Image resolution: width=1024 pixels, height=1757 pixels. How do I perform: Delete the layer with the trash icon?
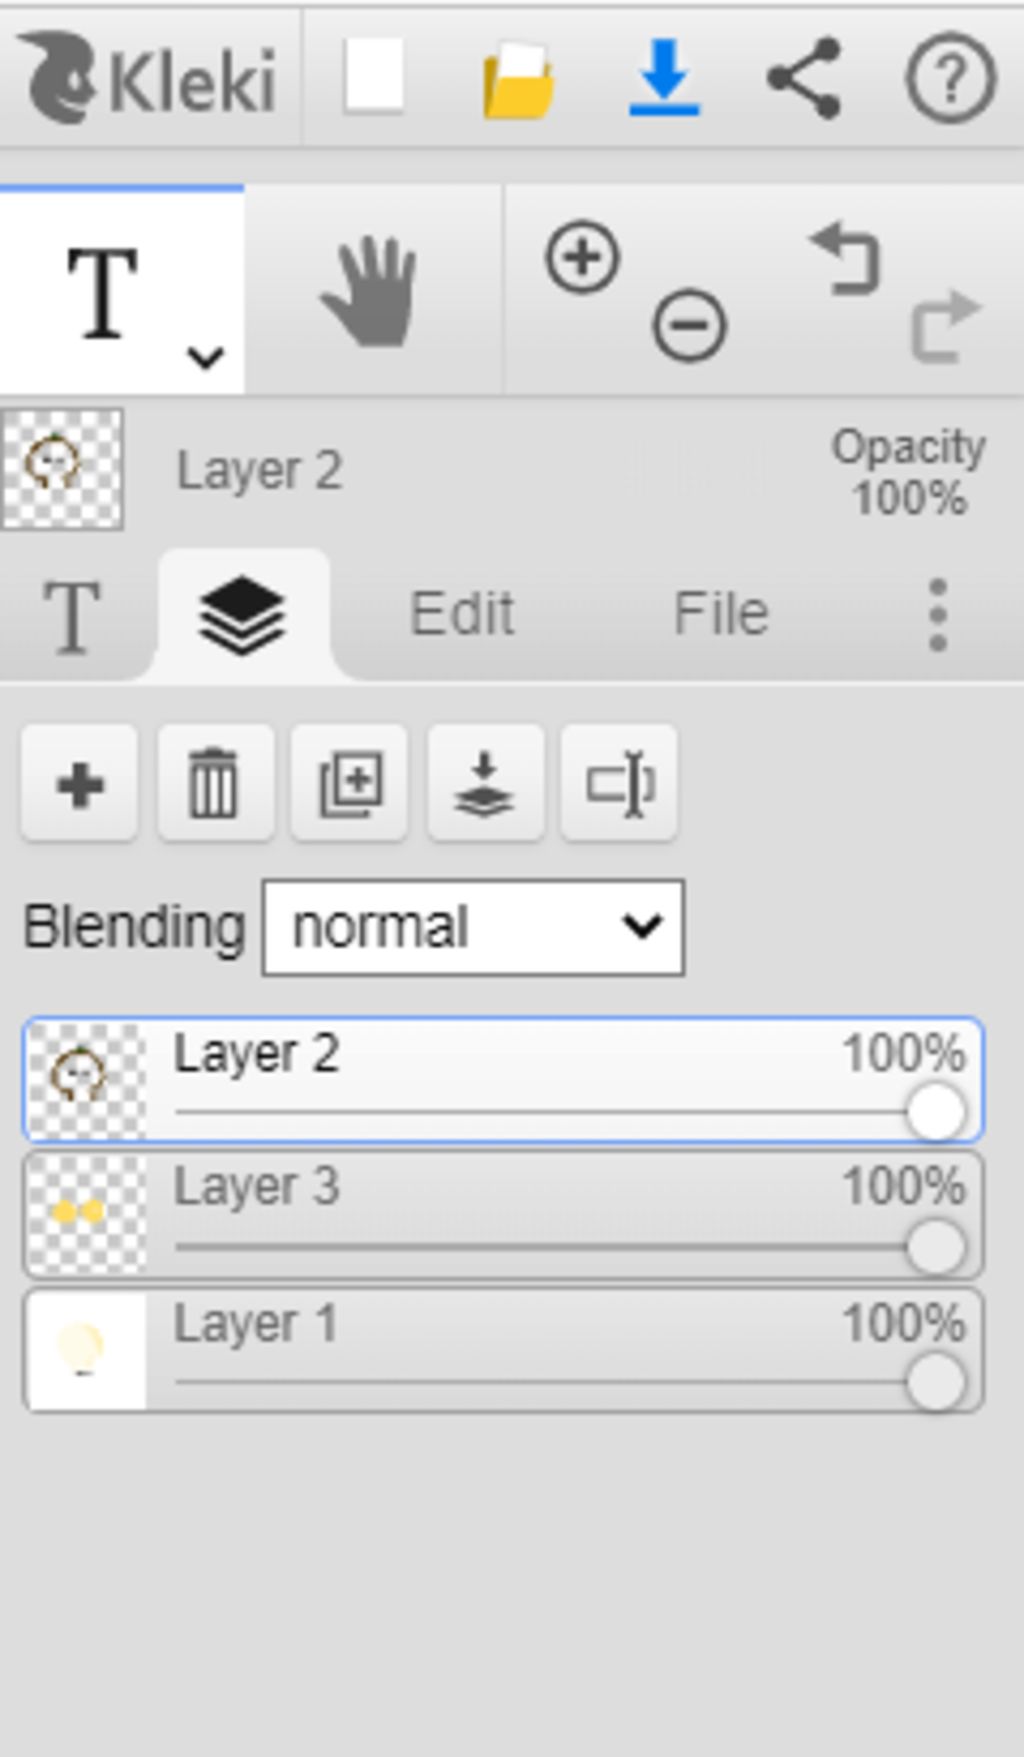(215, 784)
